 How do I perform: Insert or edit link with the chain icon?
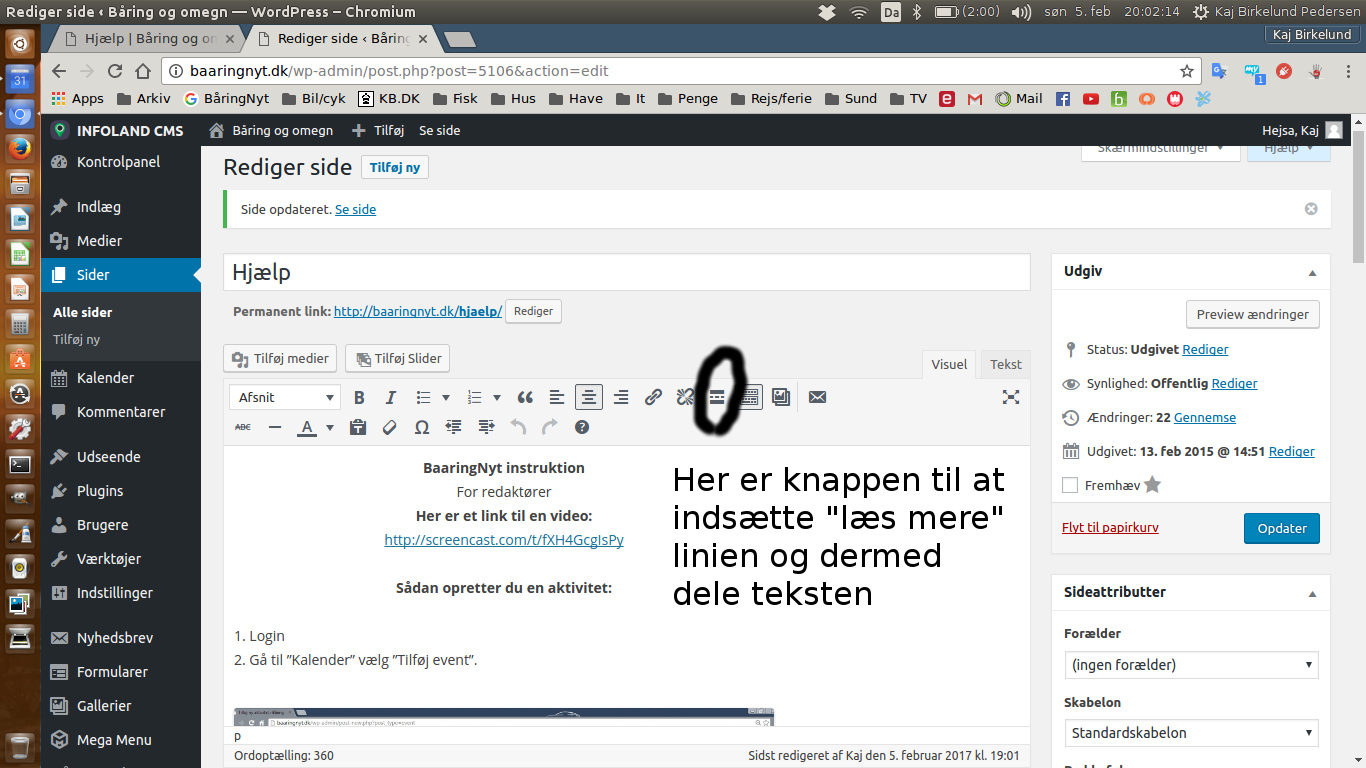pyautogui.click(x=653, y=397)
